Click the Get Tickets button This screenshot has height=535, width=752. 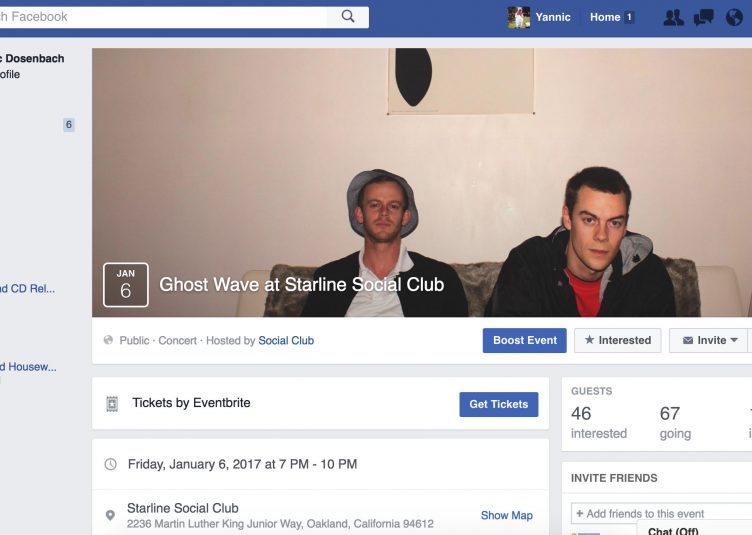[x=499, y=404]
